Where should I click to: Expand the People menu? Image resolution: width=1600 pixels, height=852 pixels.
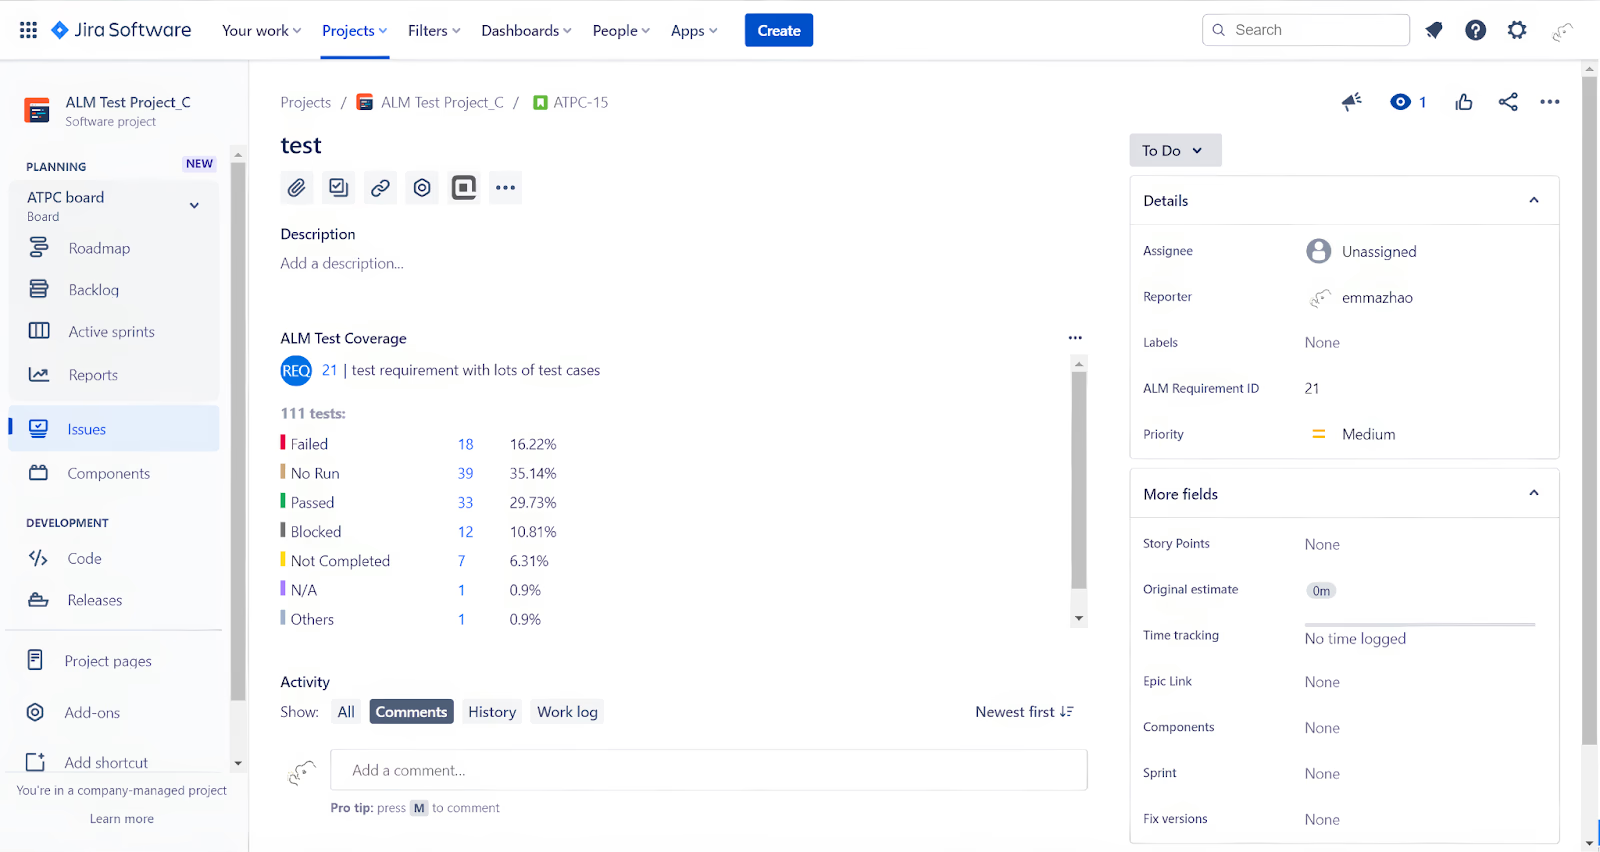[621, 31]
